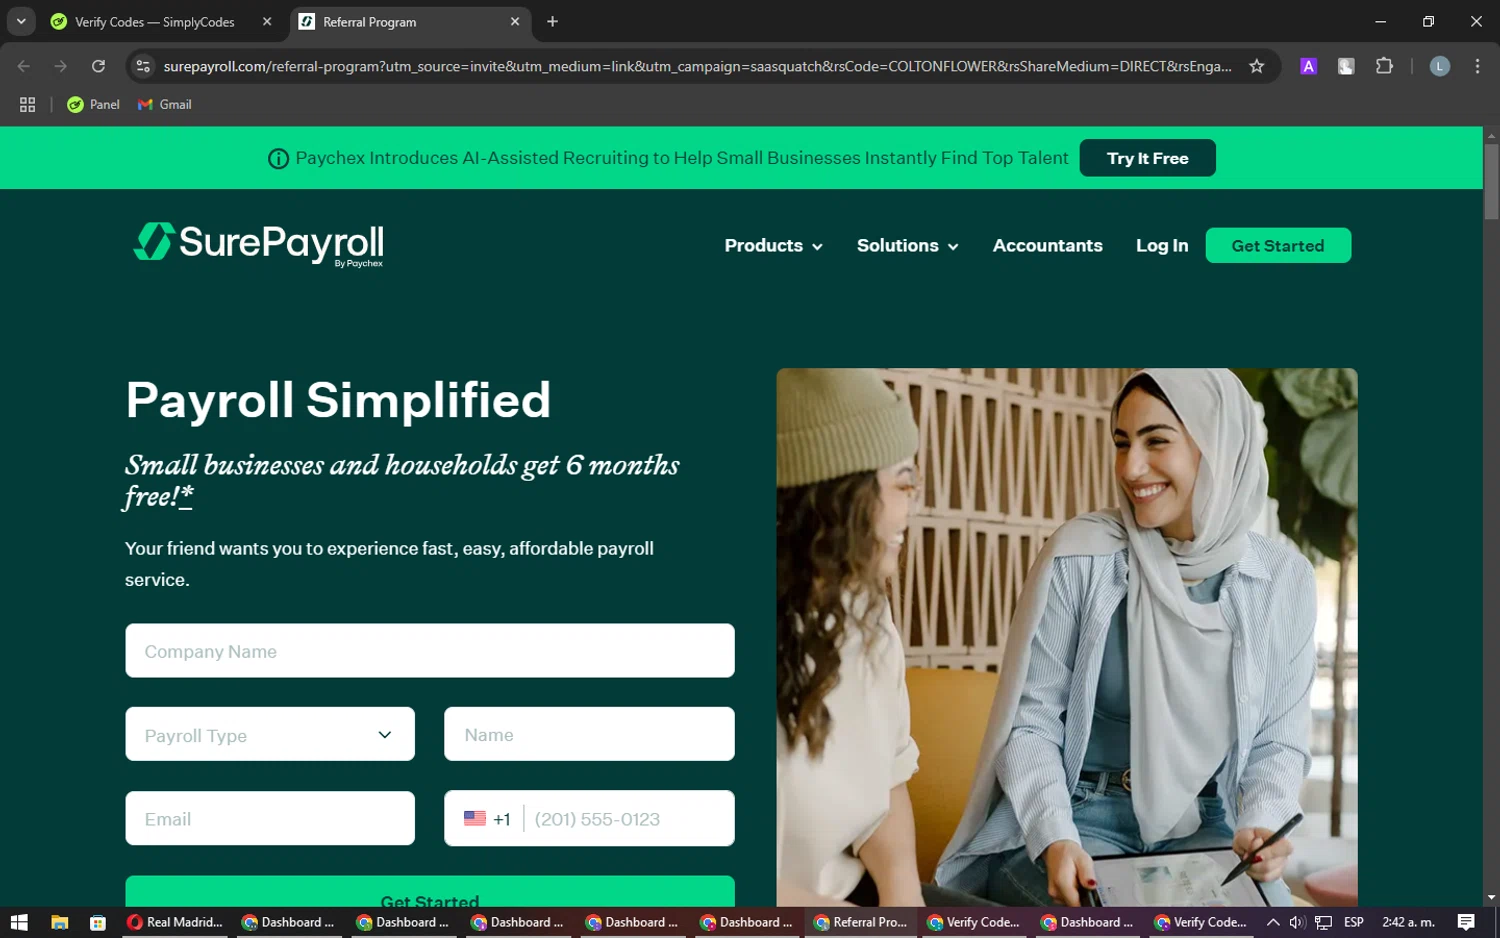Bookmark this page with the star icon
1500x938 pixels.
[1257, 66]
